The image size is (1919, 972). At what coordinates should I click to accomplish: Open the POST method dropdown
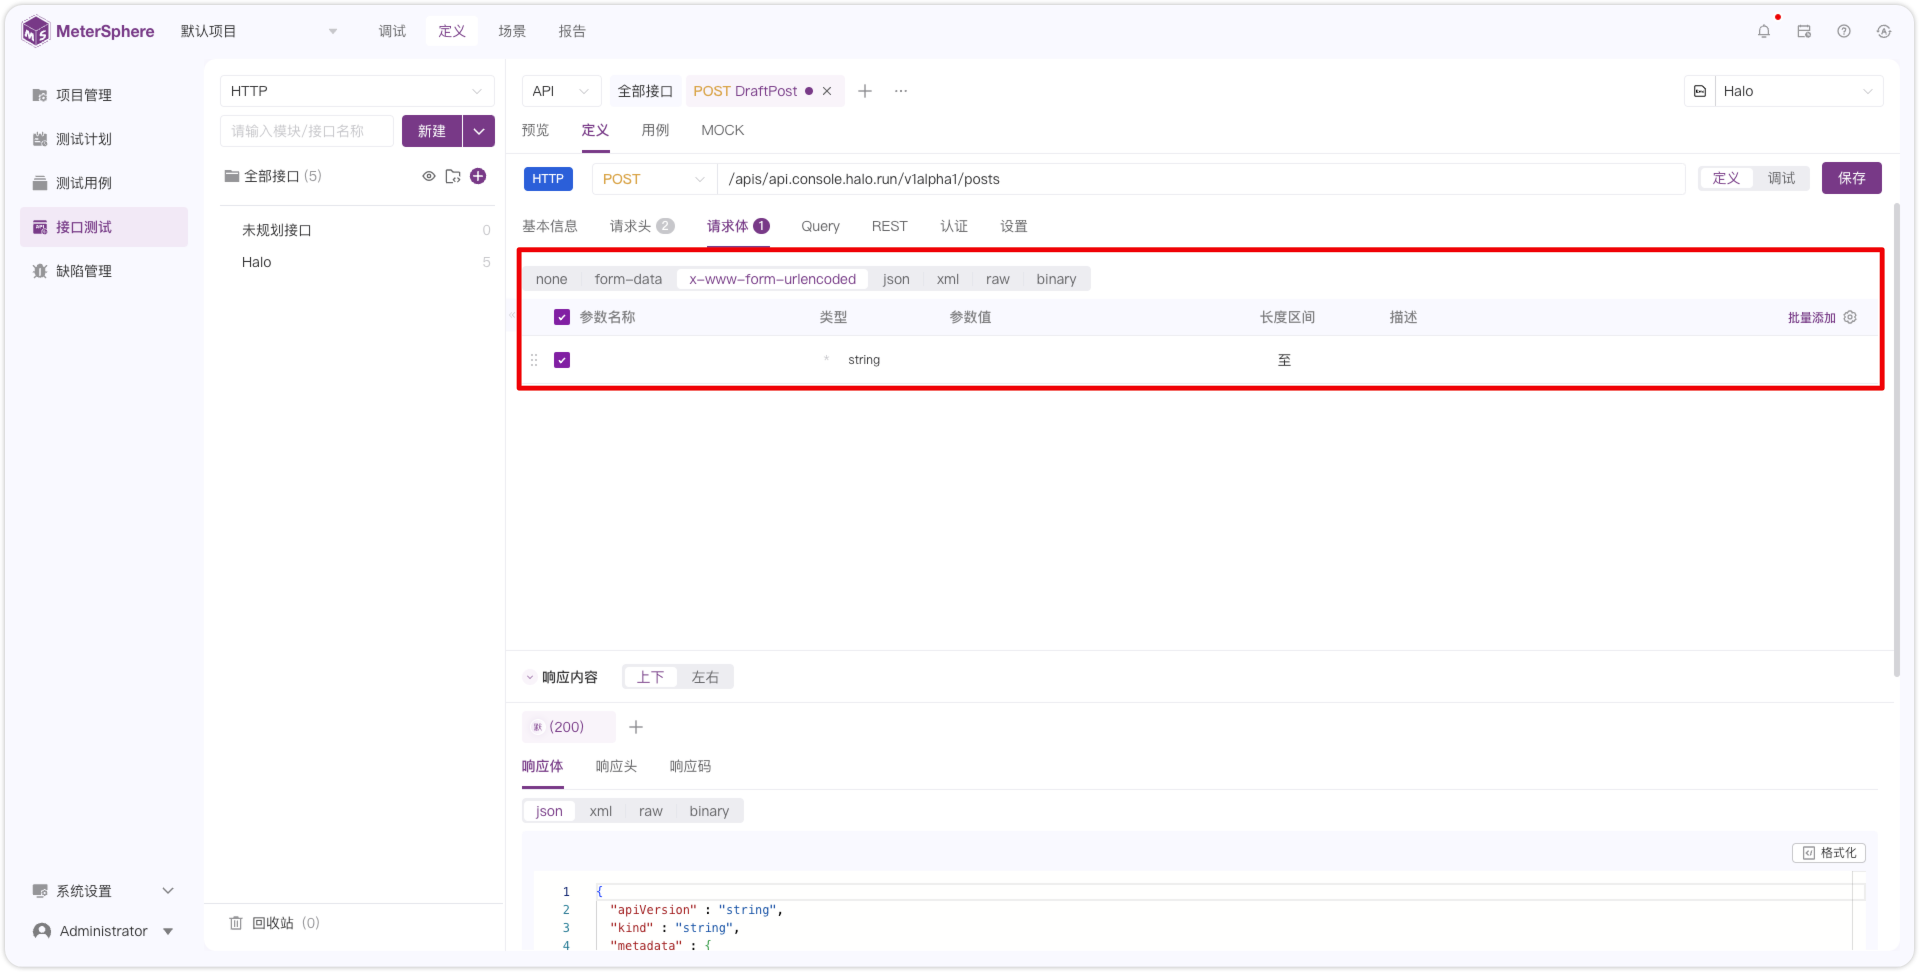[x=654, y=179]
